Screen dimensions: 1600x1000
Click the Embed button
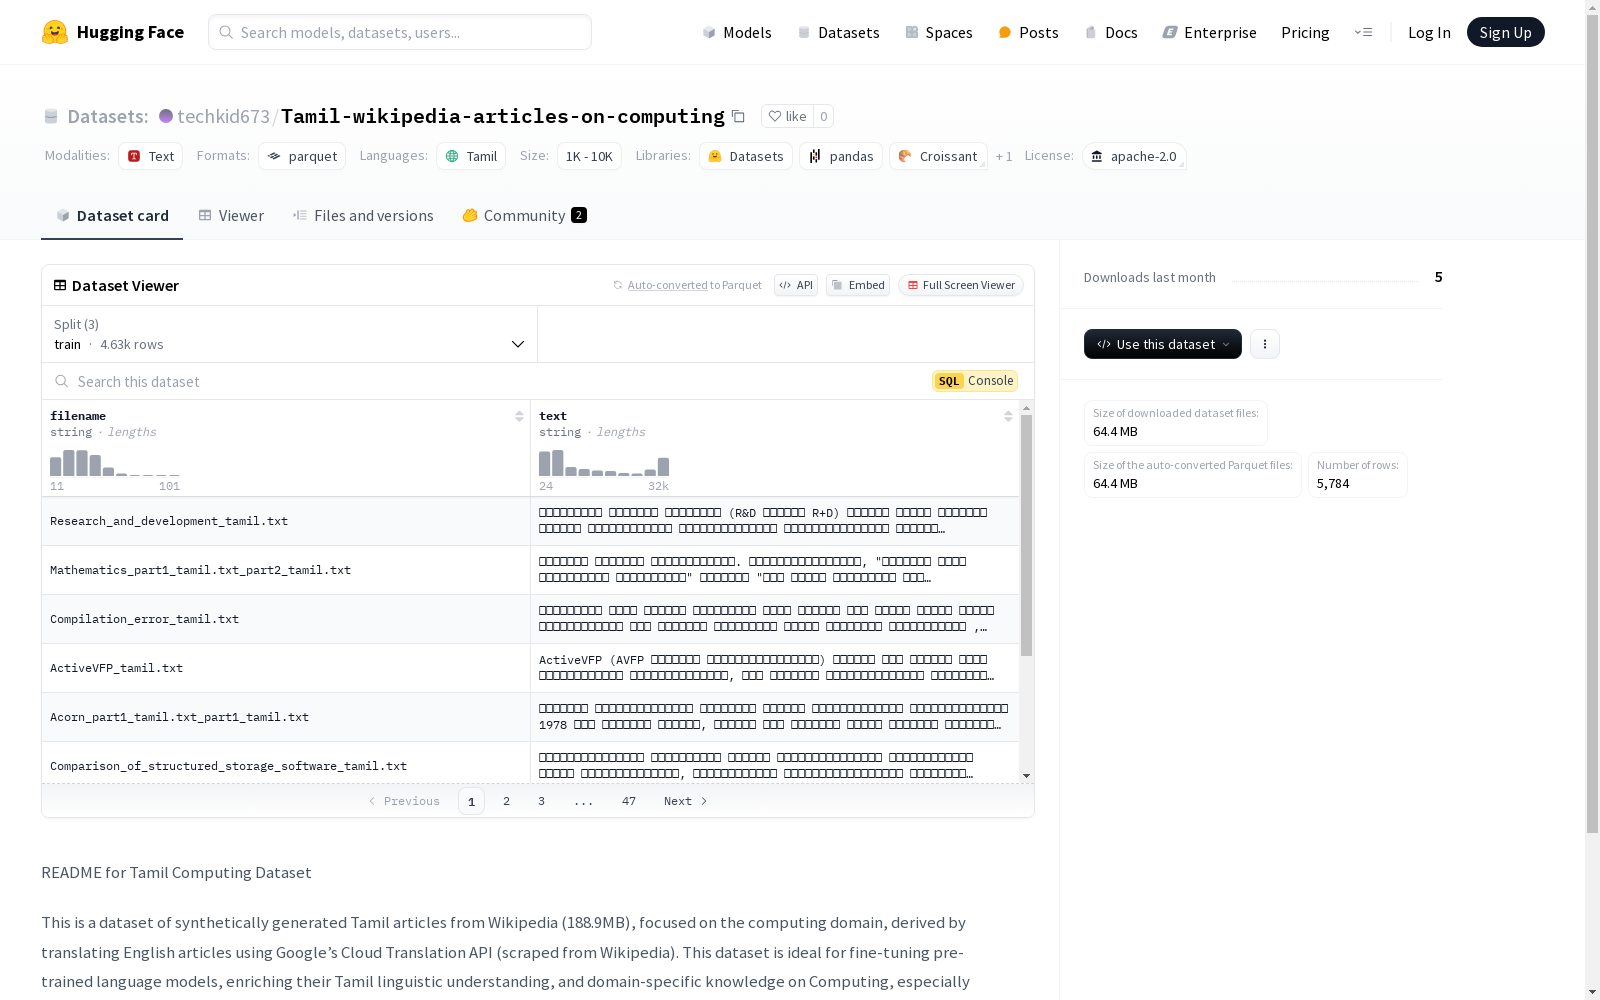coord(858,285)
